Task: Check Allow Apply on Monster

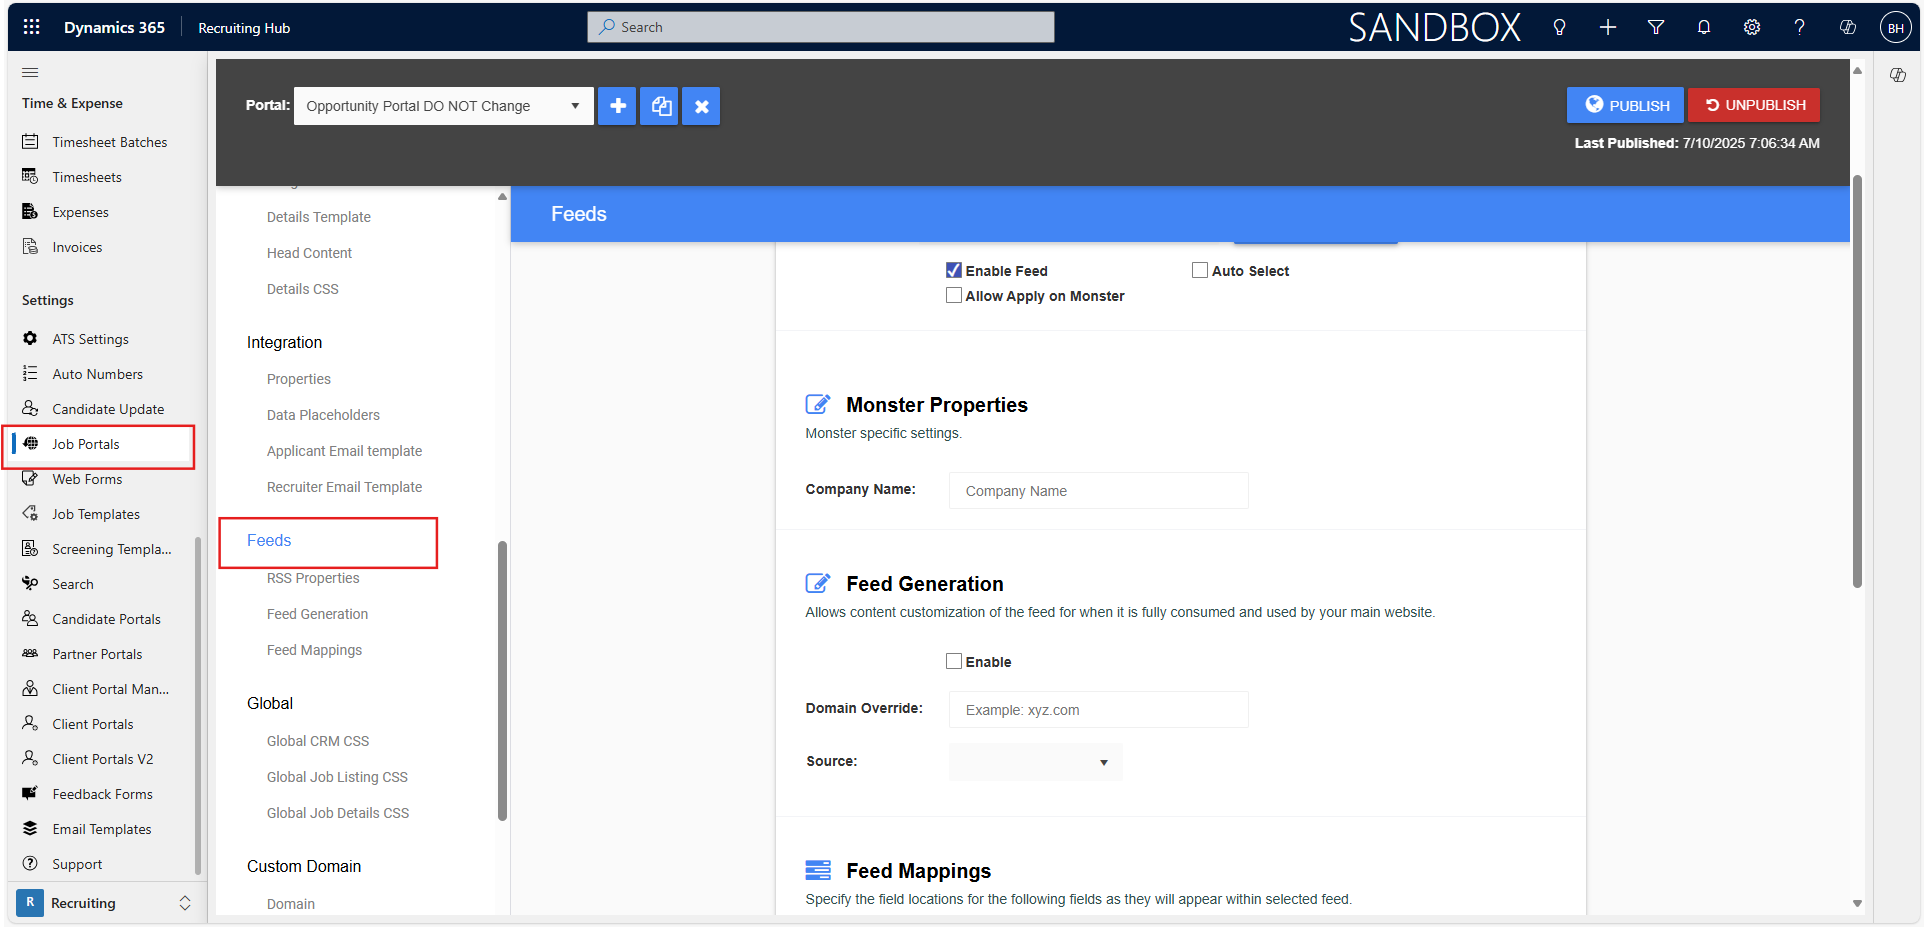Action: [x=954, y=295]
